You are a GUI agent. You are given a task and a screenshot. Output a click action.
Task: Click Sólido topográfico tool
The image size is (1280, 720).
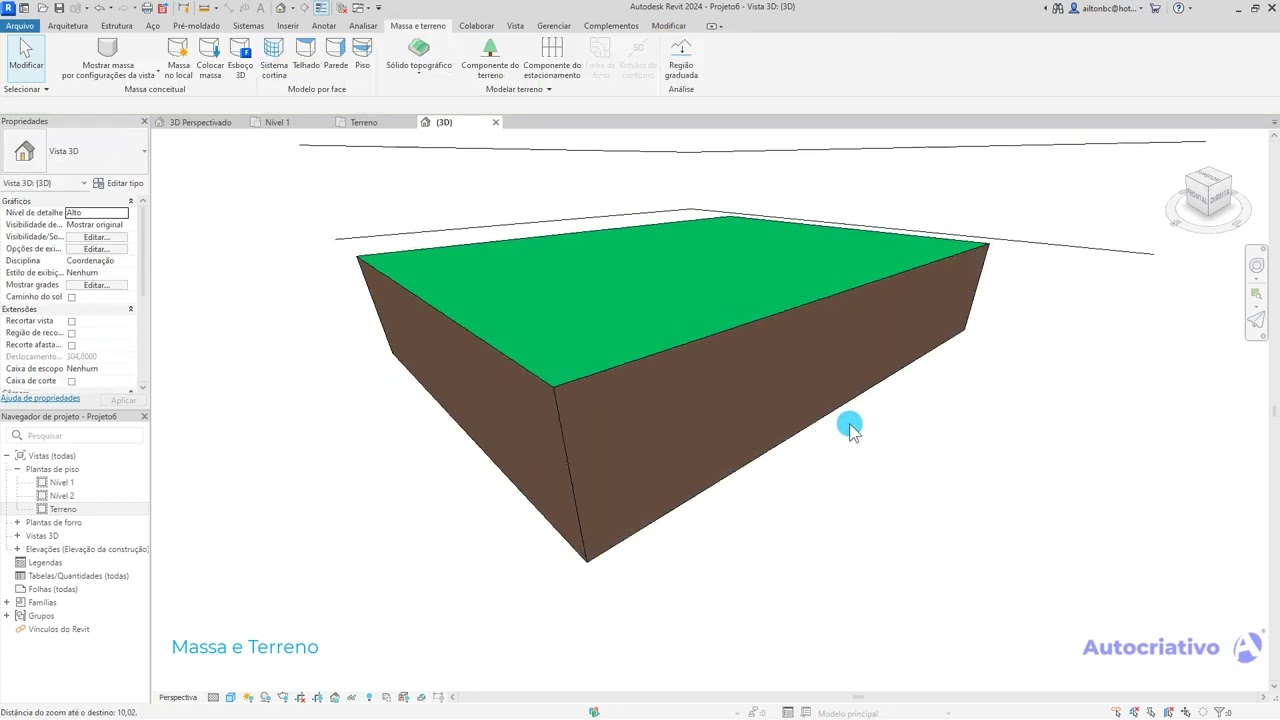click(x=419, y=56)
